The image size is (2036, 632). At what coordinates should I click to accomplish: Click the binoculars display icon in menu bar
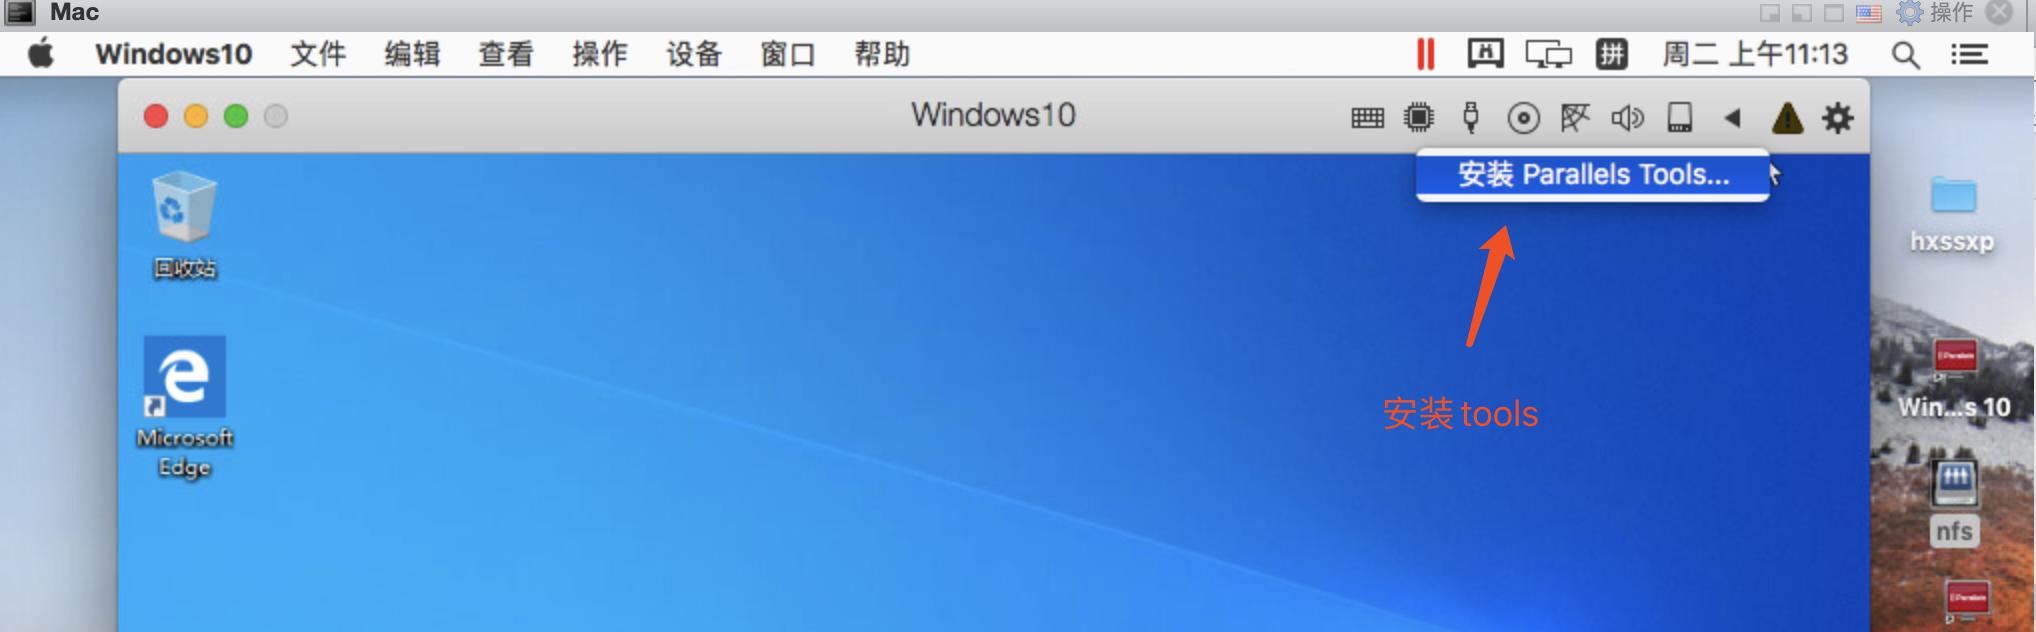click(1485, 53)
